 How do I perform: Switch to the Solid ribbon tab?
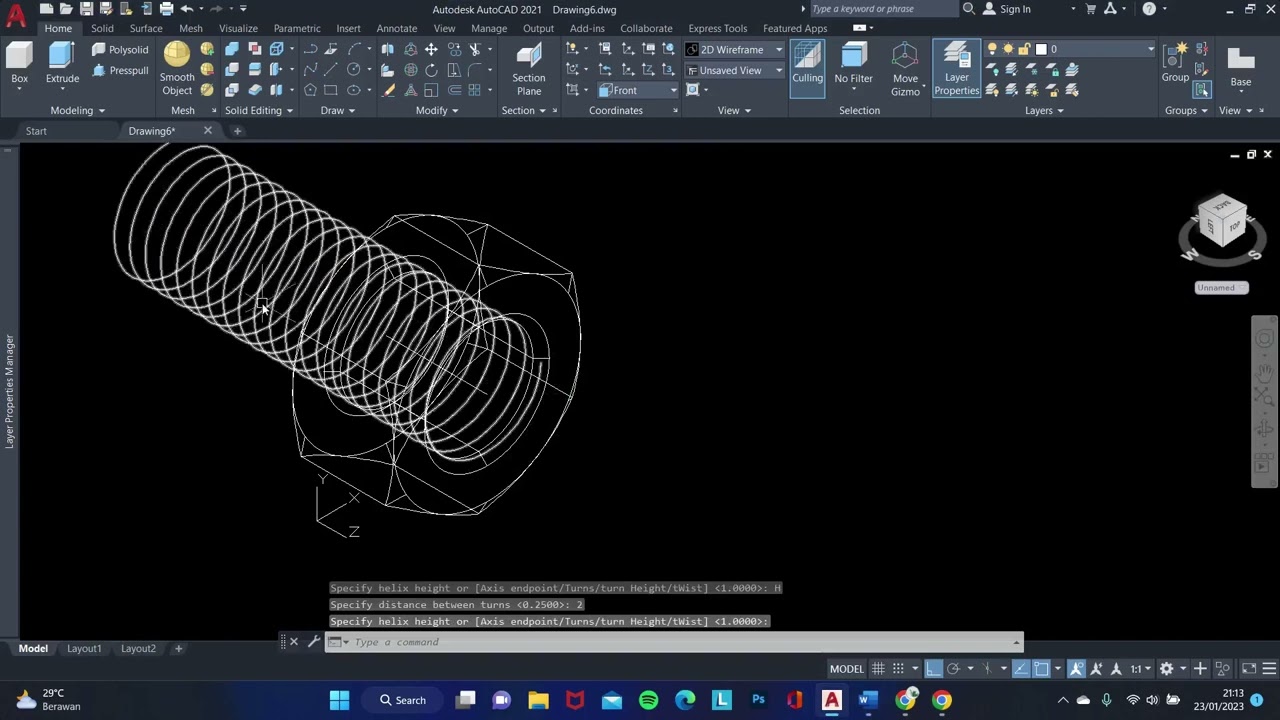pos(102,28)
